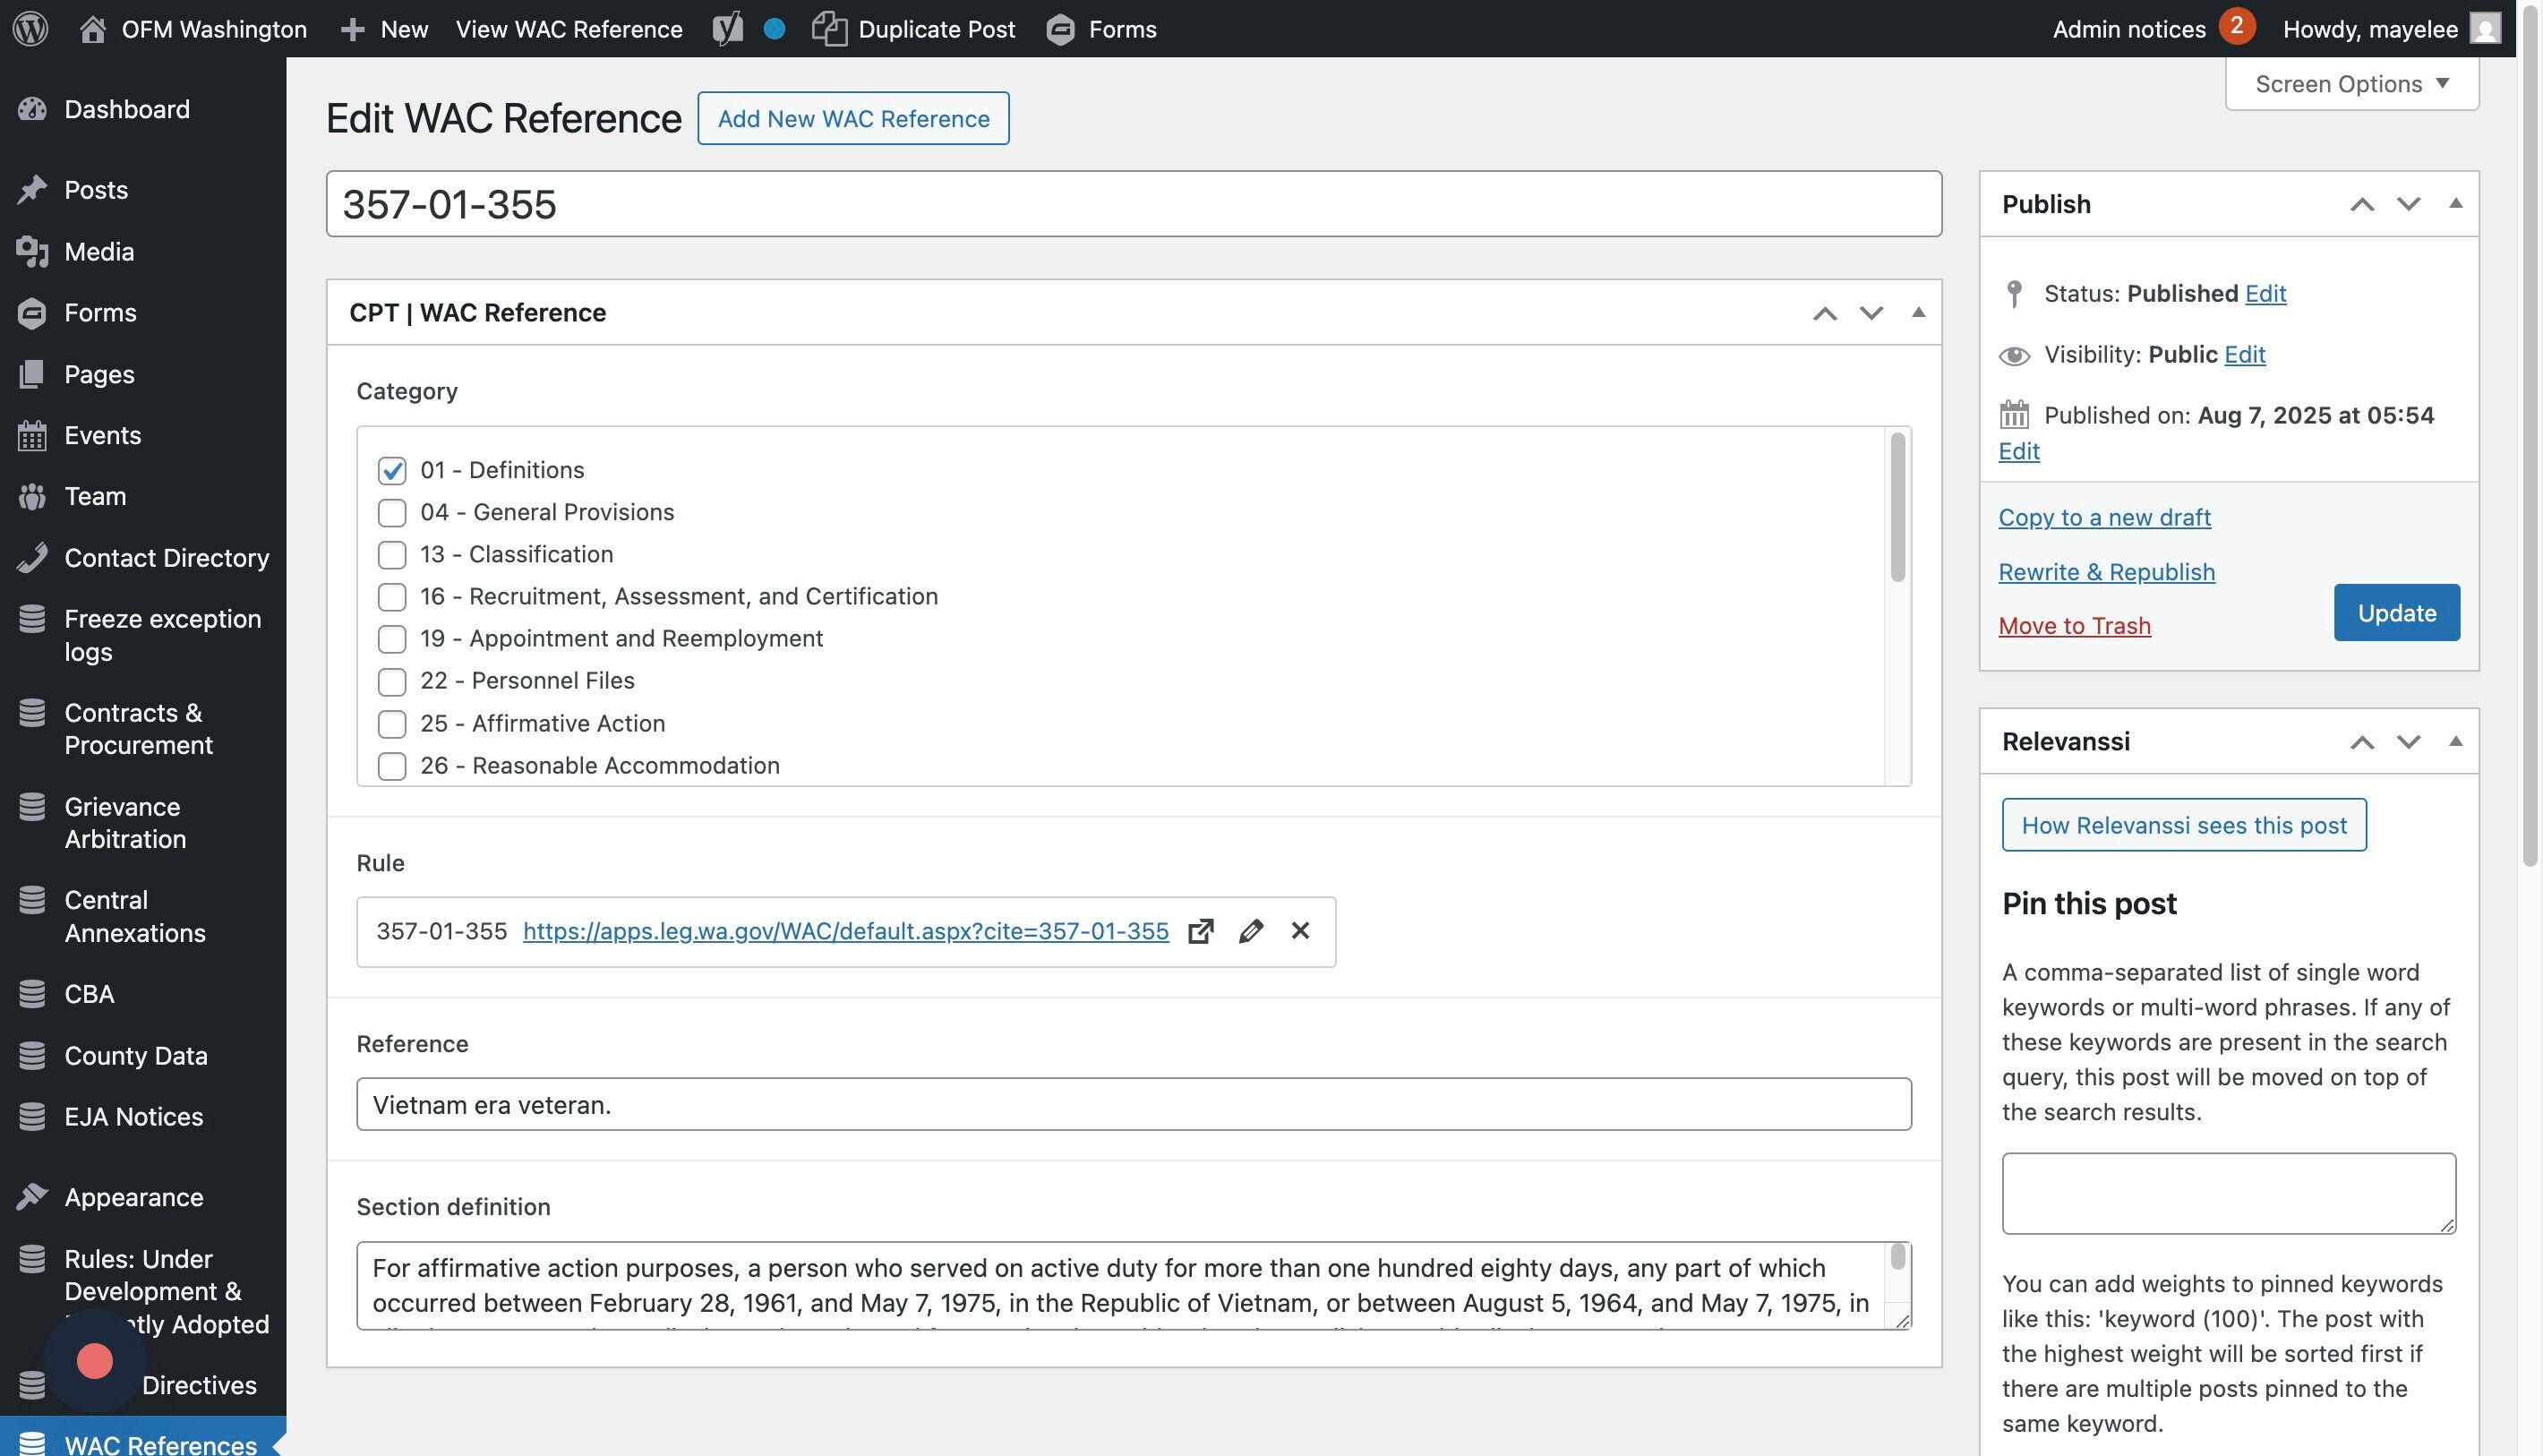Click into the Reference text field
The width and height of the screenshot is (2543, 1456).
point(1133,1104)
